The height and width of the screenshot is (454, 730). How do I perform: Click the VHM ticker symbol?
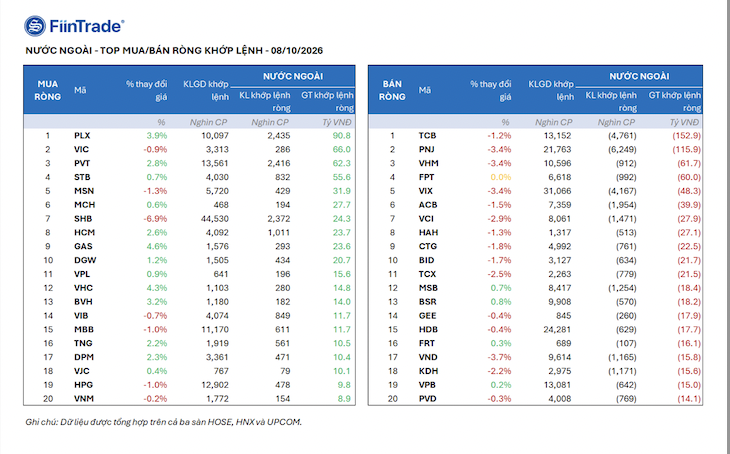(428, 163)
